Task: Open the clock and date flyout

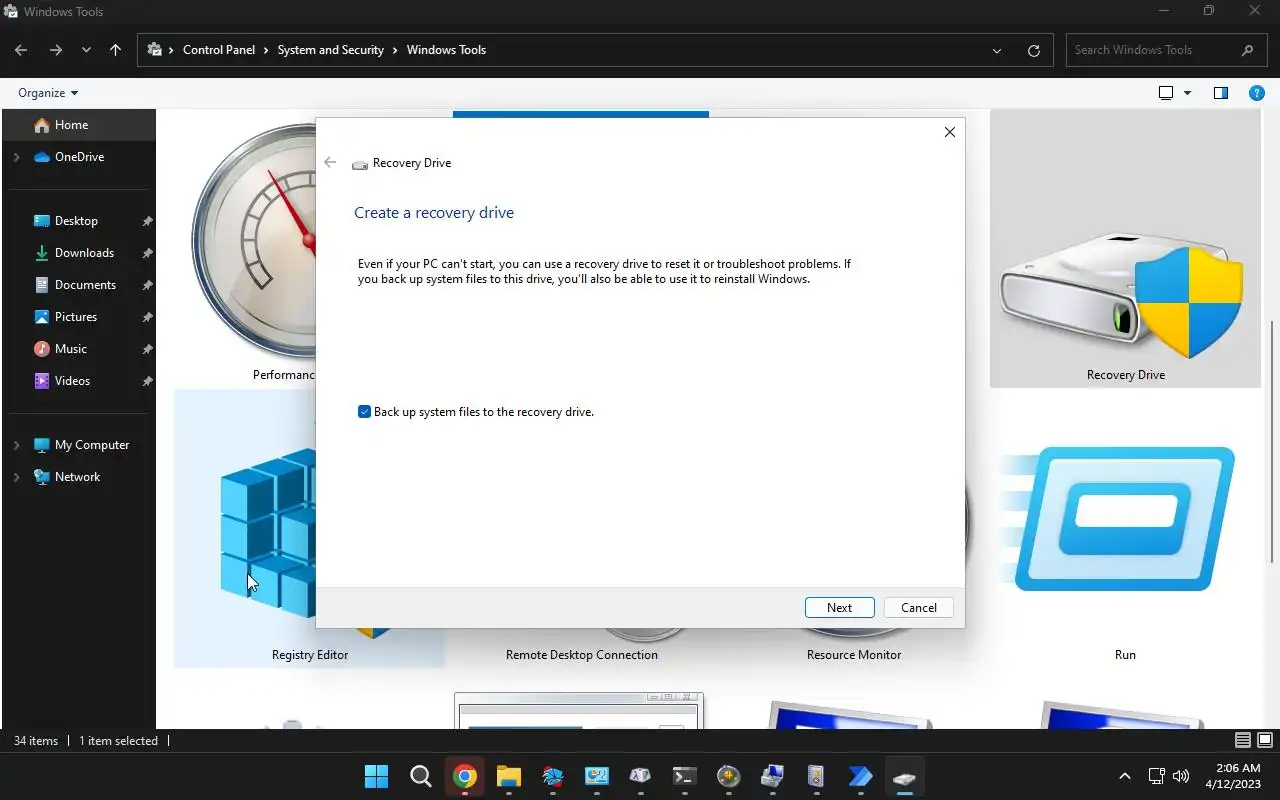Action: [x=1233, y=776]
